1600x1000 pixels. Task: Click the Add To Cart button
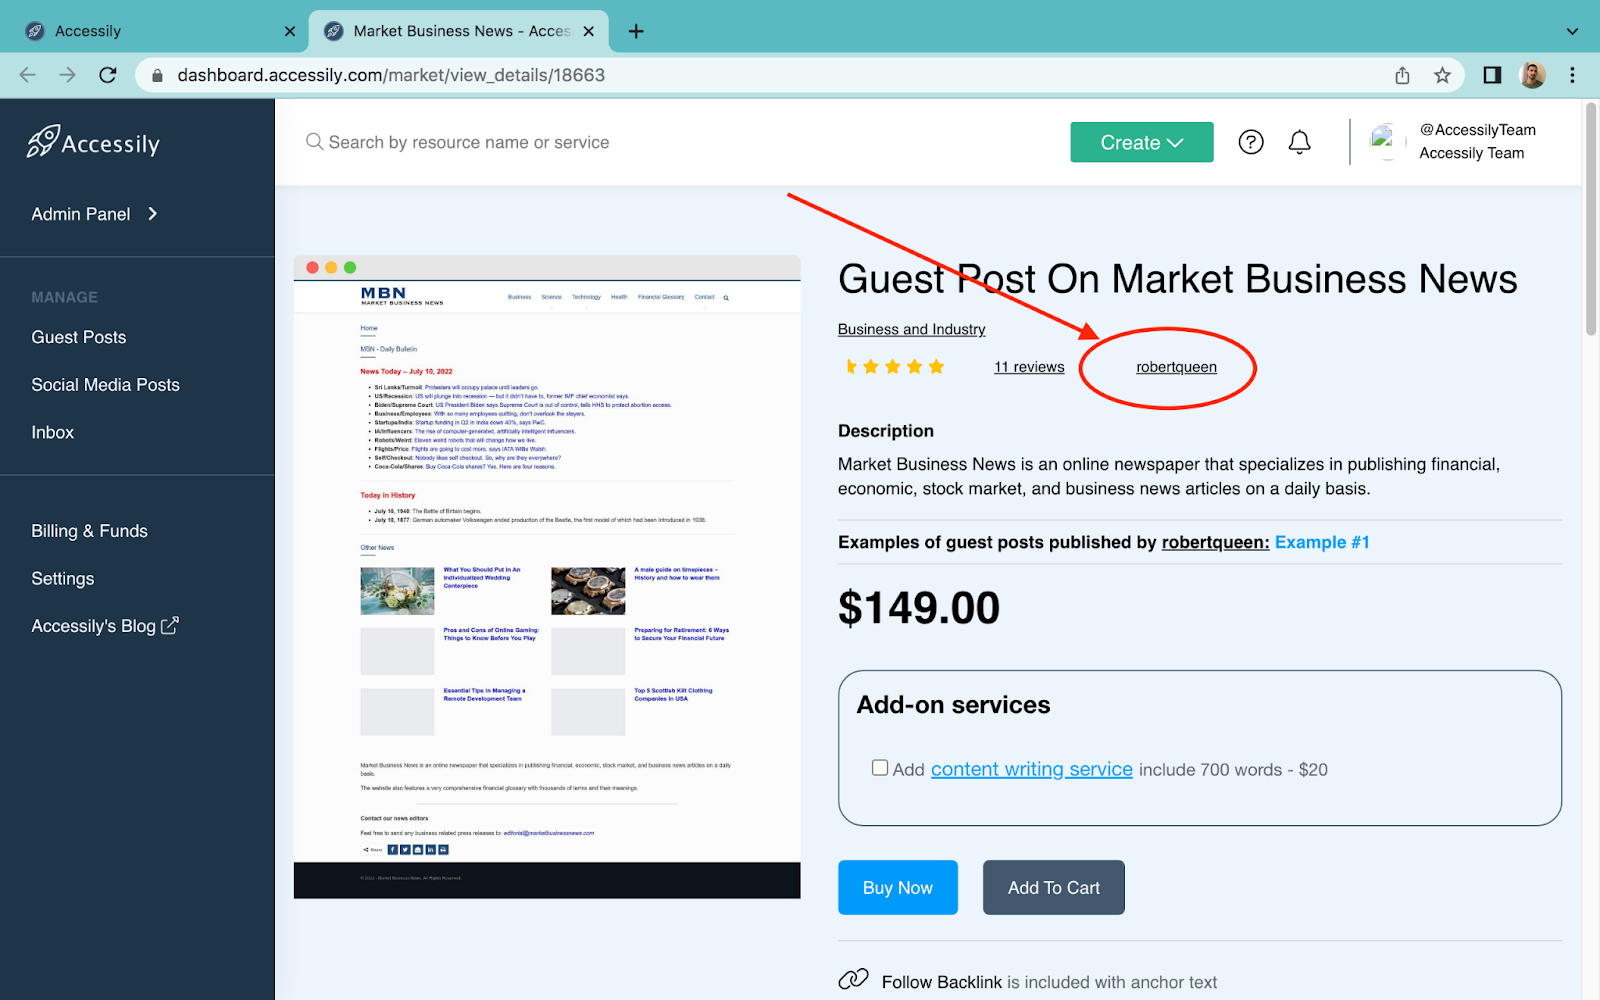pos(1054,887)
